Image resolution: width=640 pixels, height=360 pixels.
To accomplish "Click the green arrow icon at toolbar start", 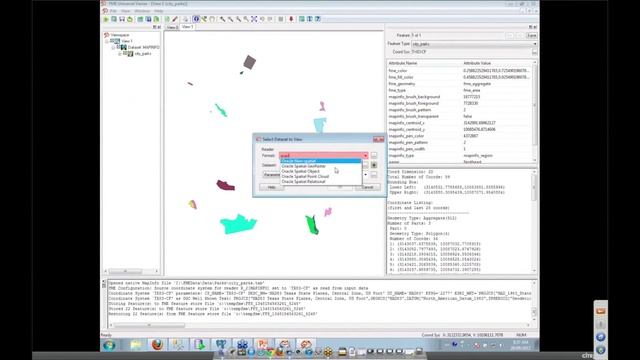I will tap(106, 19).
